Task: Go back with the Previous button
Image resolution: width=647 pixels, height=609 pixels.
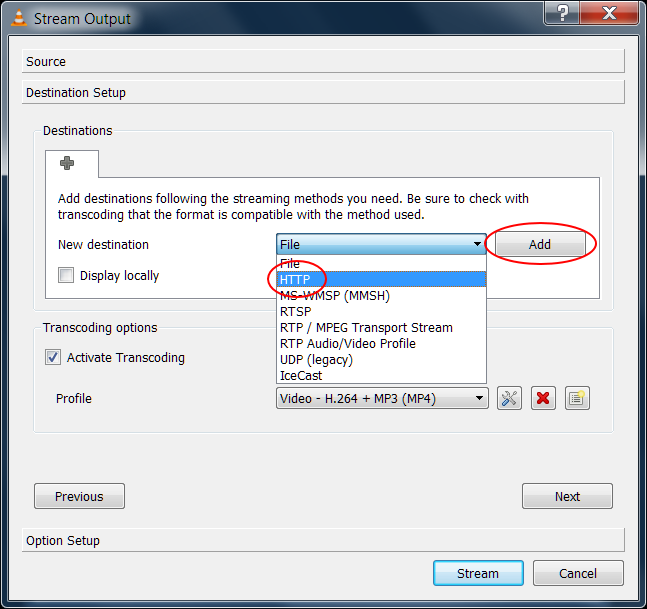Action: [x=79, y=496]
